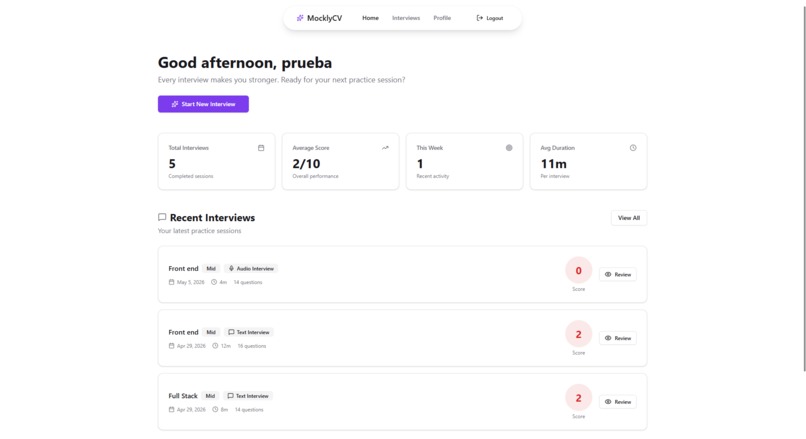Click the calendar icon in Total Interviews card
Viewport: 806px width, 439px height.
point(261,148)
